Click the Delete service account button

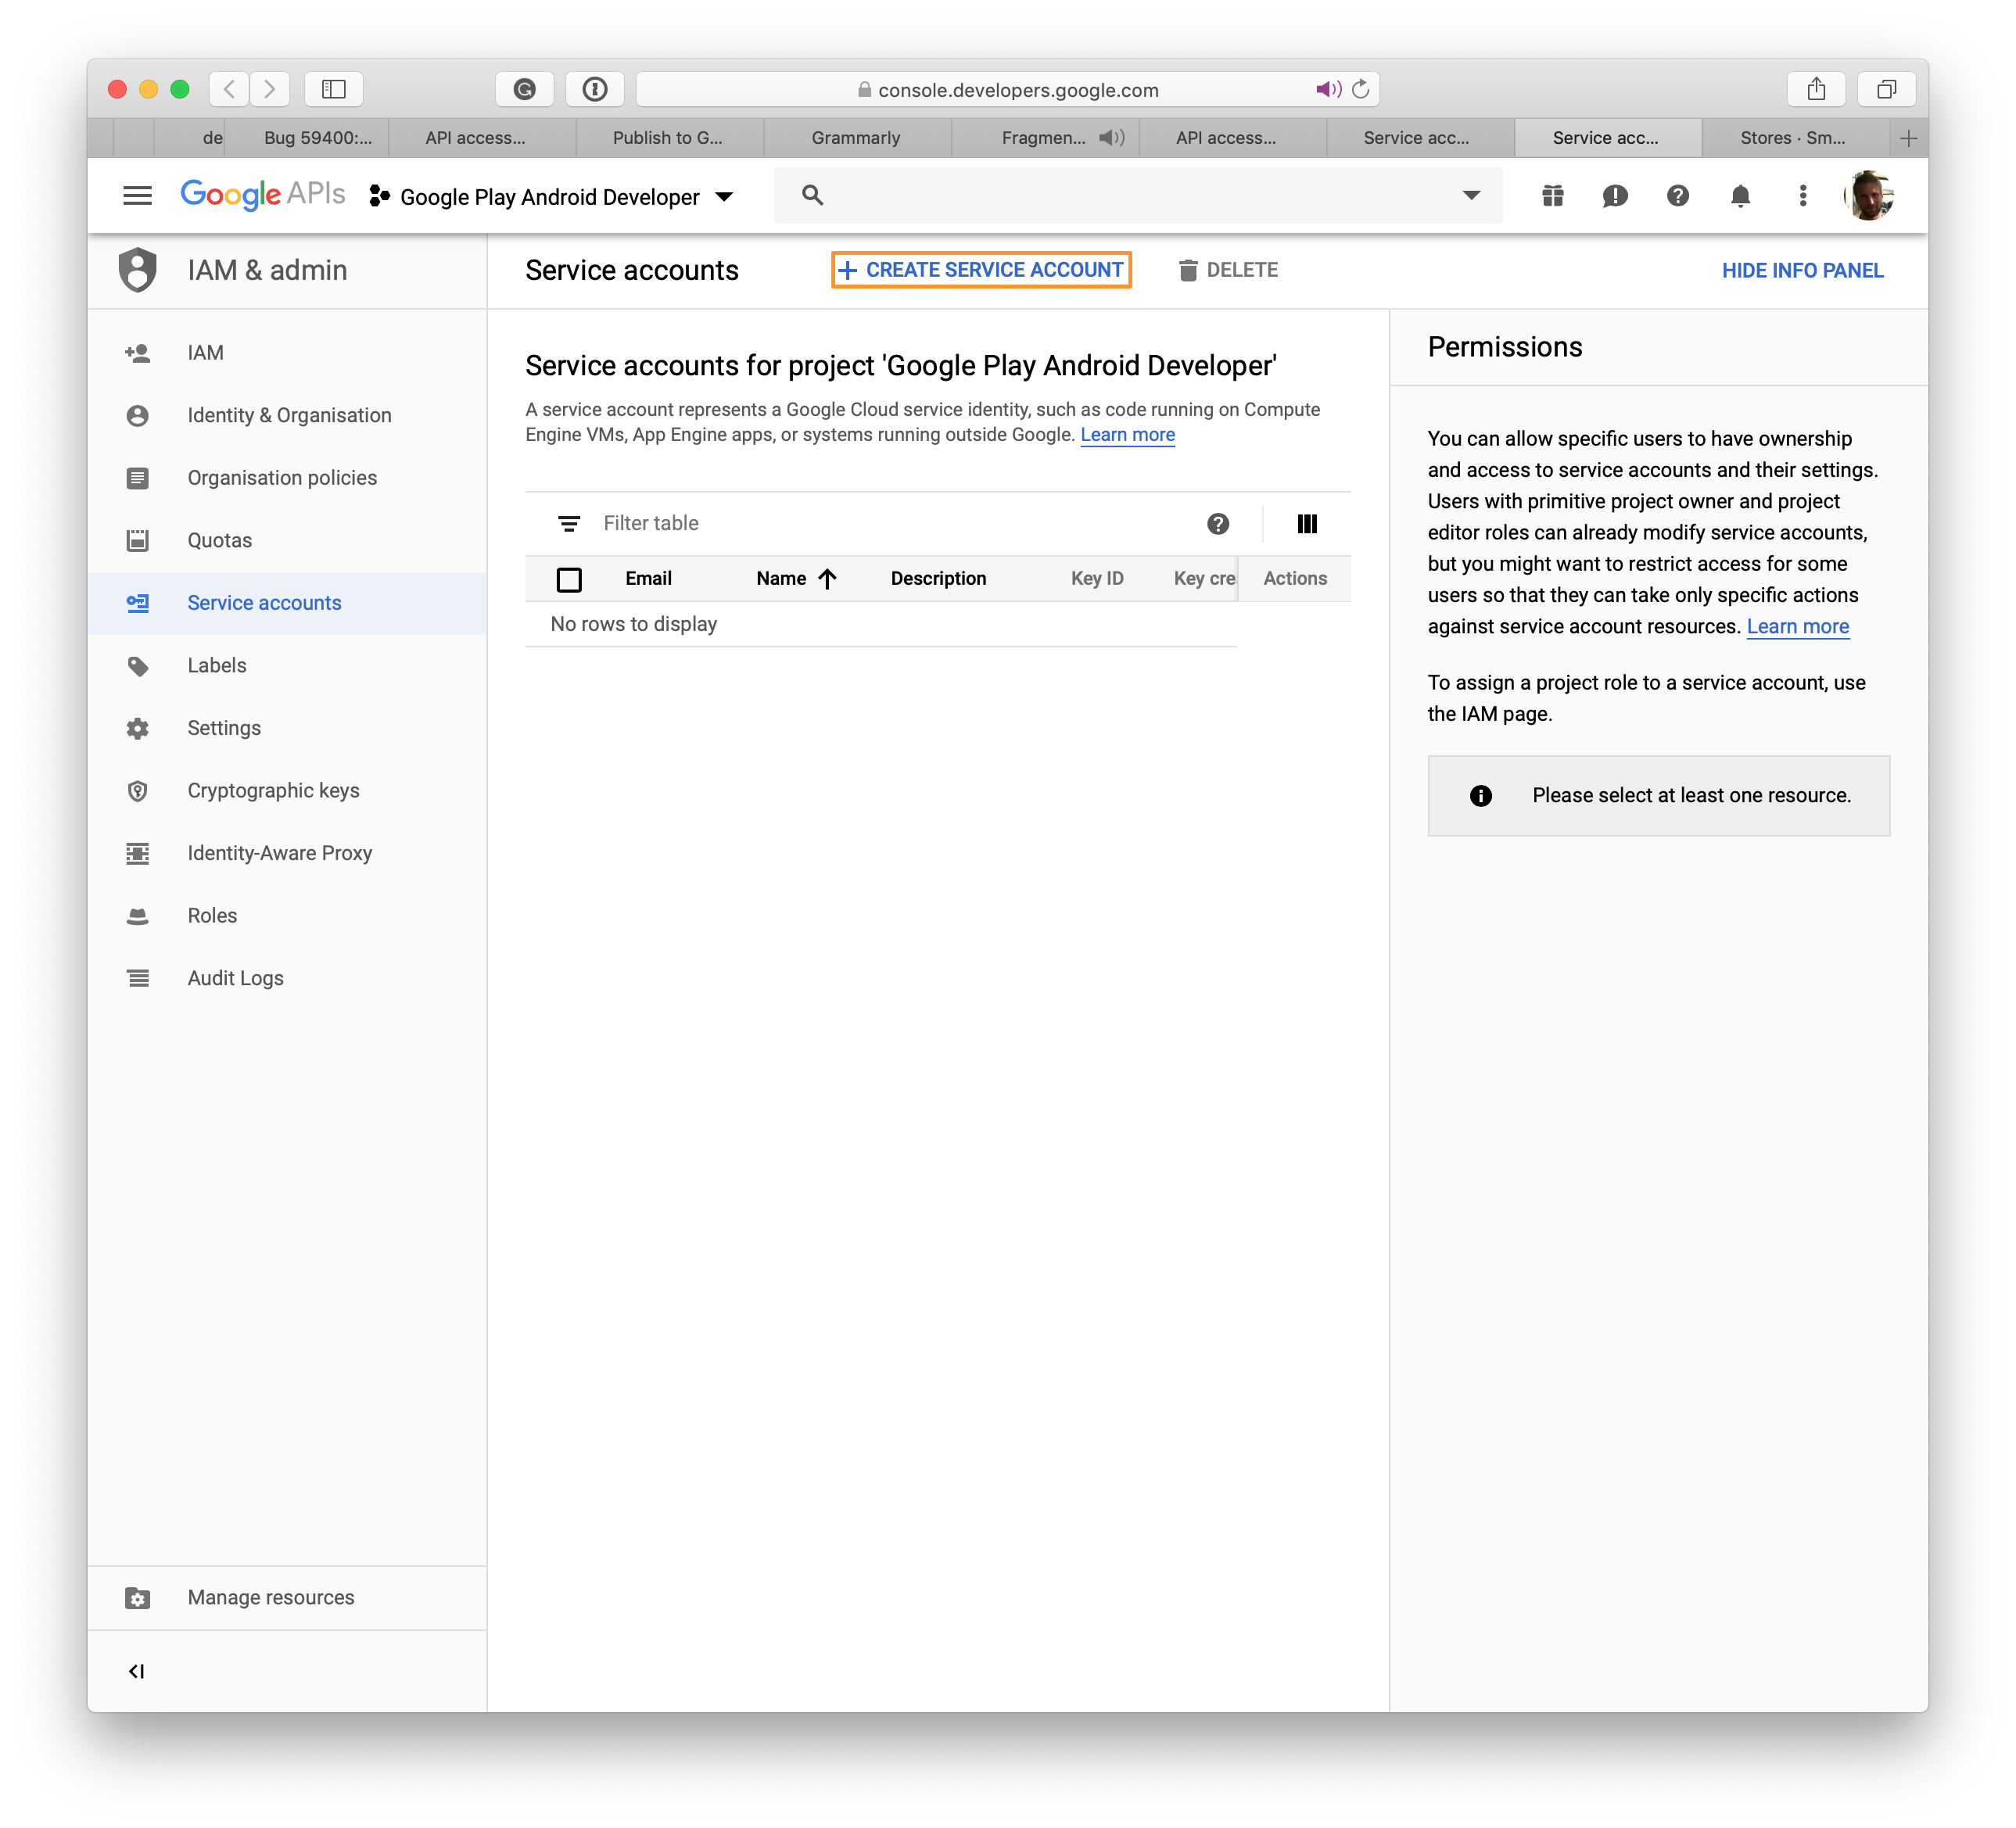tap(1229, 271)
